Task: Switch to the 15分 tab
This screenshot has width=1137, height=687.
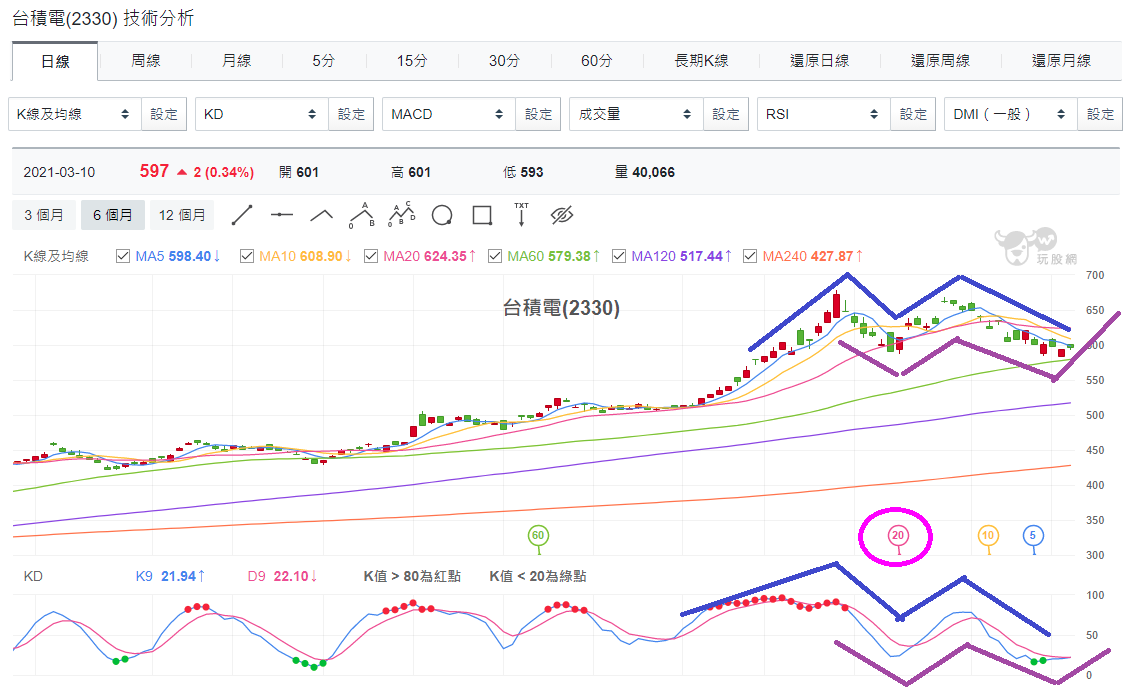Action: (x=412, y=61)
